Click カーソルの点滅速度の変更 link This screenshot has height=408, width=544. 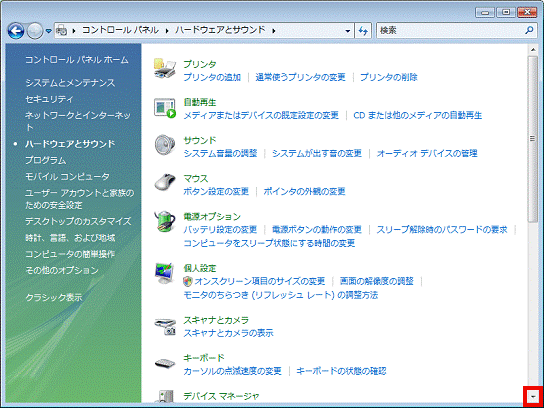pyautogui.click(x=232, y=371)
